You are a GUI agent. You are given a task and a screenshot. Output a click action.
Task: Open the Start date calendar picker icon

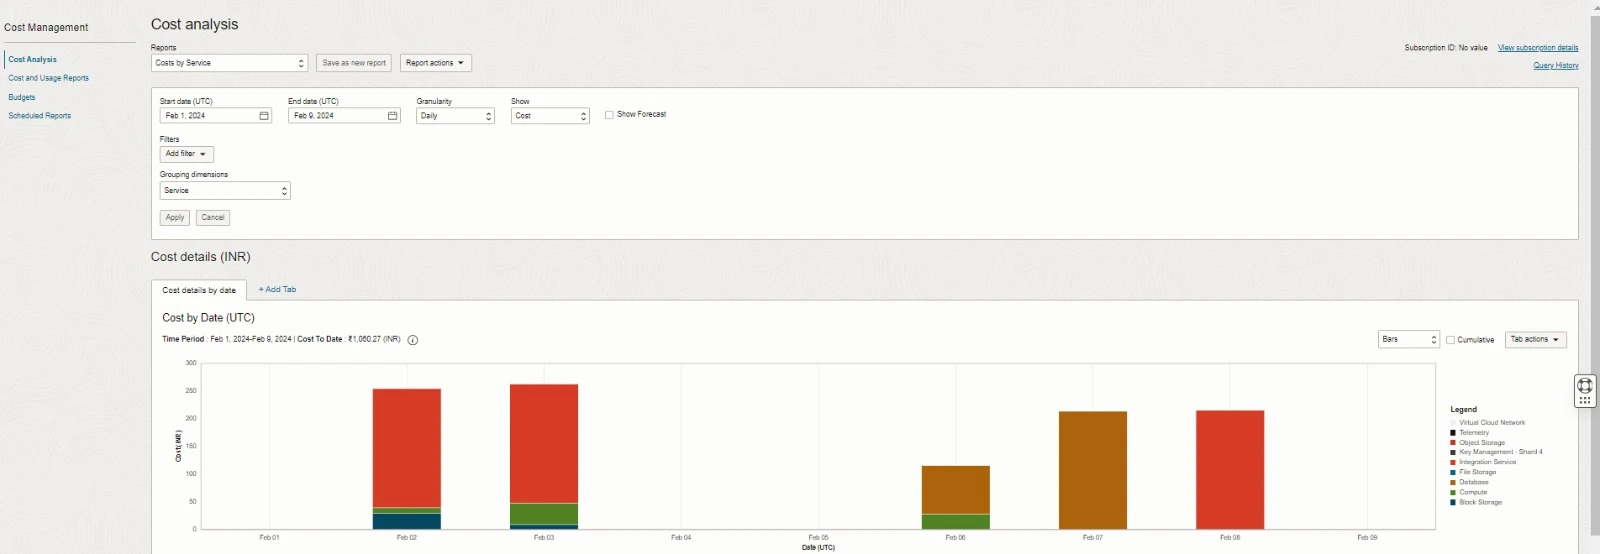pyautogui.click(x=264, y=116)
